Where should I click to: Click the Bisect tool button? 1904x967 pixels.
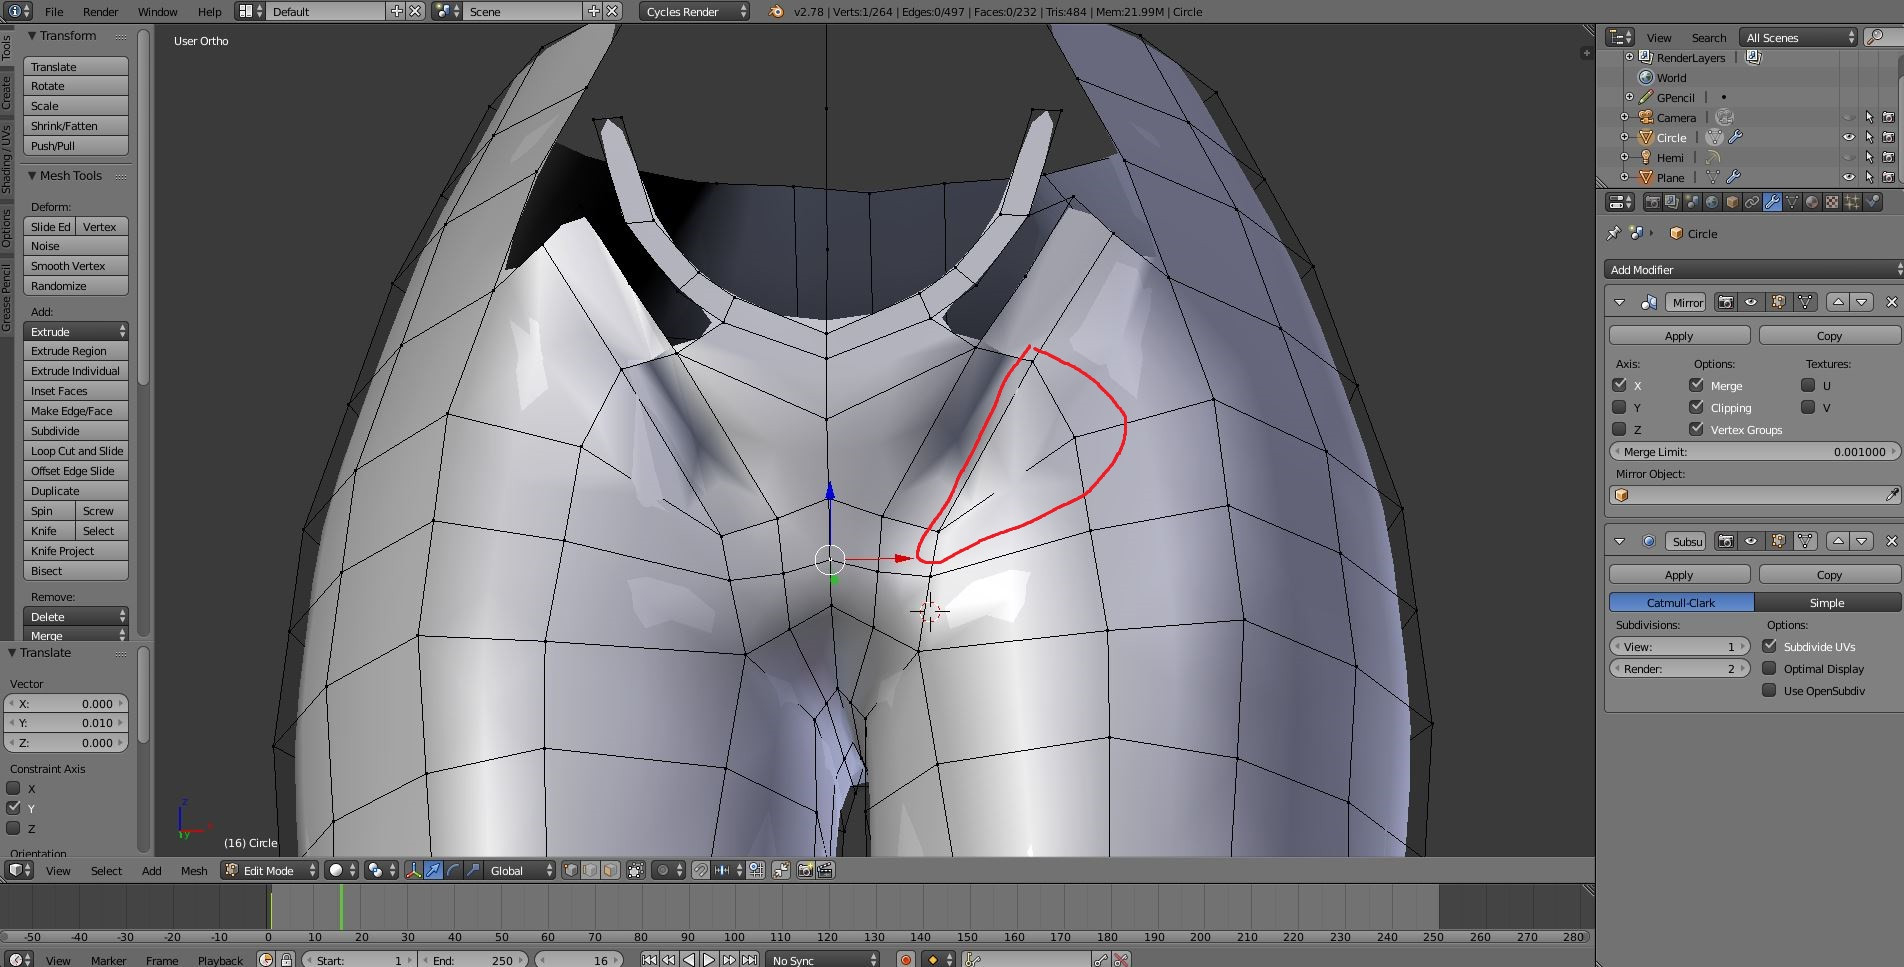tap(76, 571)
